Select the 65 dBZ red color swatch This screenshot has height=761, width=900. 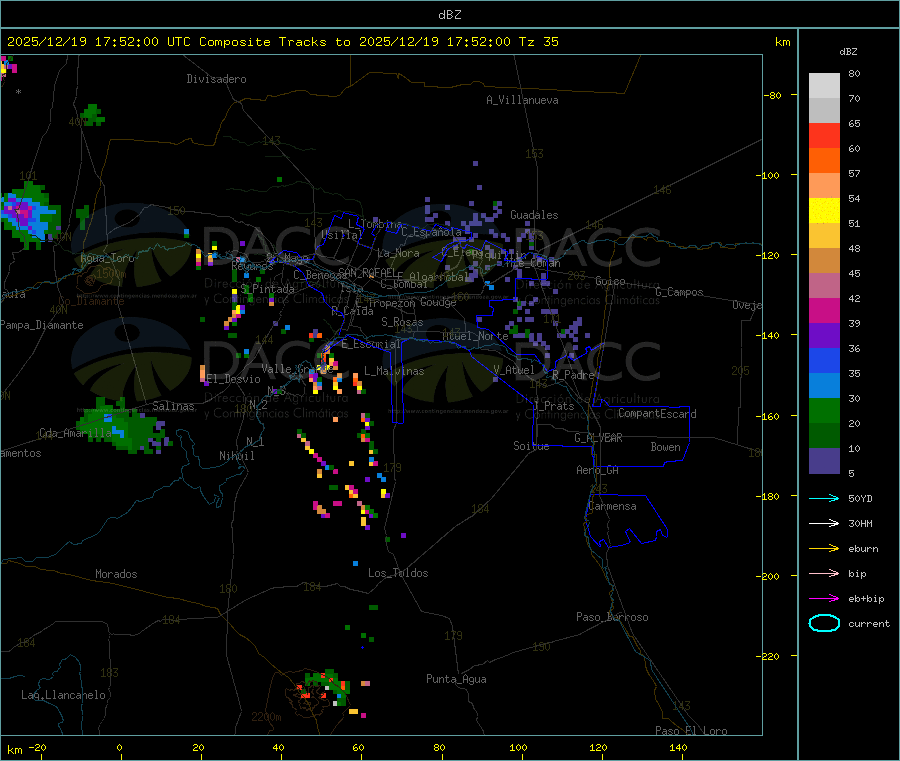point(824,135)
